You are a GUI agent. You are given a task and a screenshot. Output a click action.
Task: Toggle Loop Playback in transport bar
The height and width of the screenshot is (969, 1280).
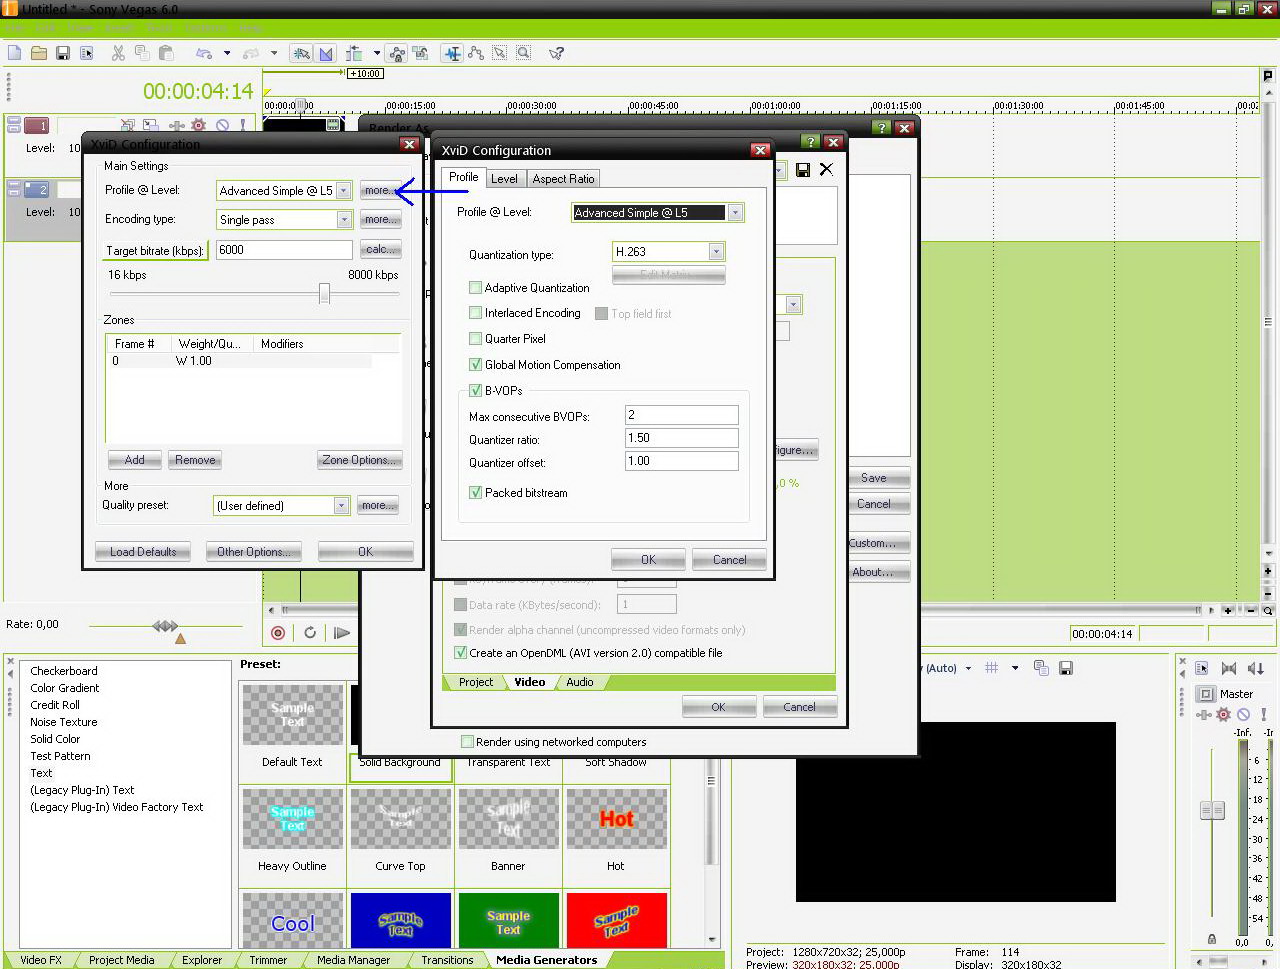[310, 632]
